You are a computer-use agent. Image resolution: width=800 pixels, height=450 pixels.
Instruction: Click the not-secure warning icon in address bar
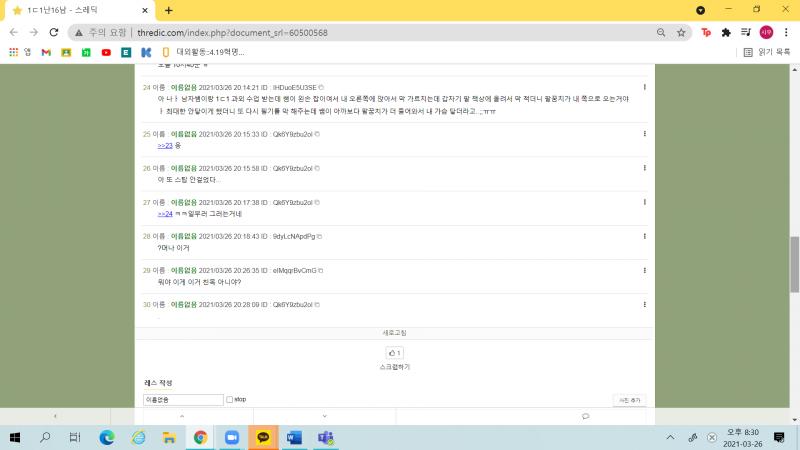[x=79, y=33]
